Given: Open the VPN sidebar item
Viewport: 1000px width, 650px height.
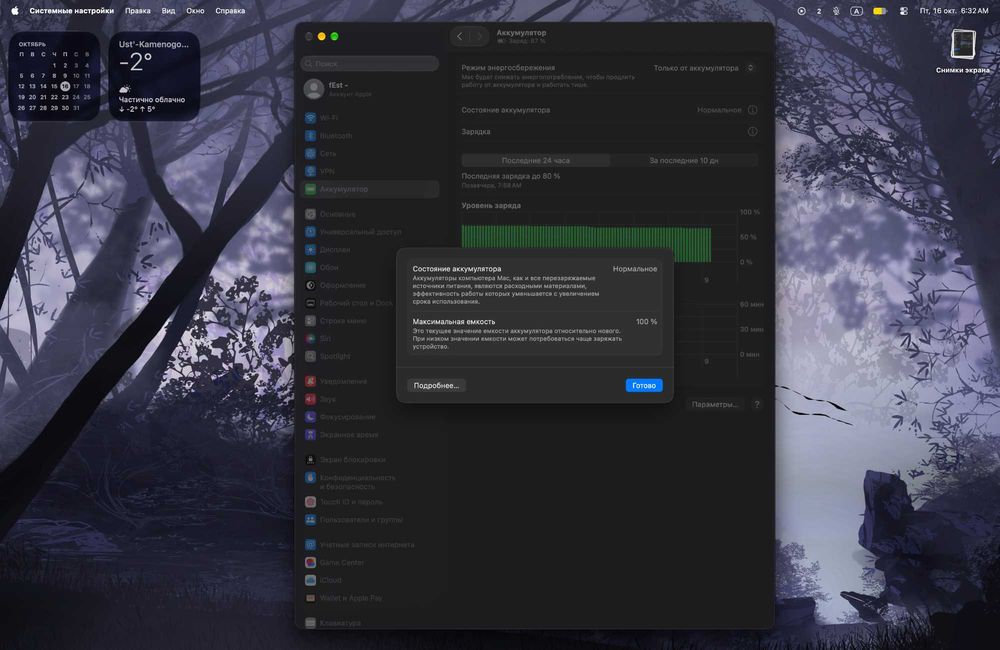Looking at the screenshot, I should (370, 172).
